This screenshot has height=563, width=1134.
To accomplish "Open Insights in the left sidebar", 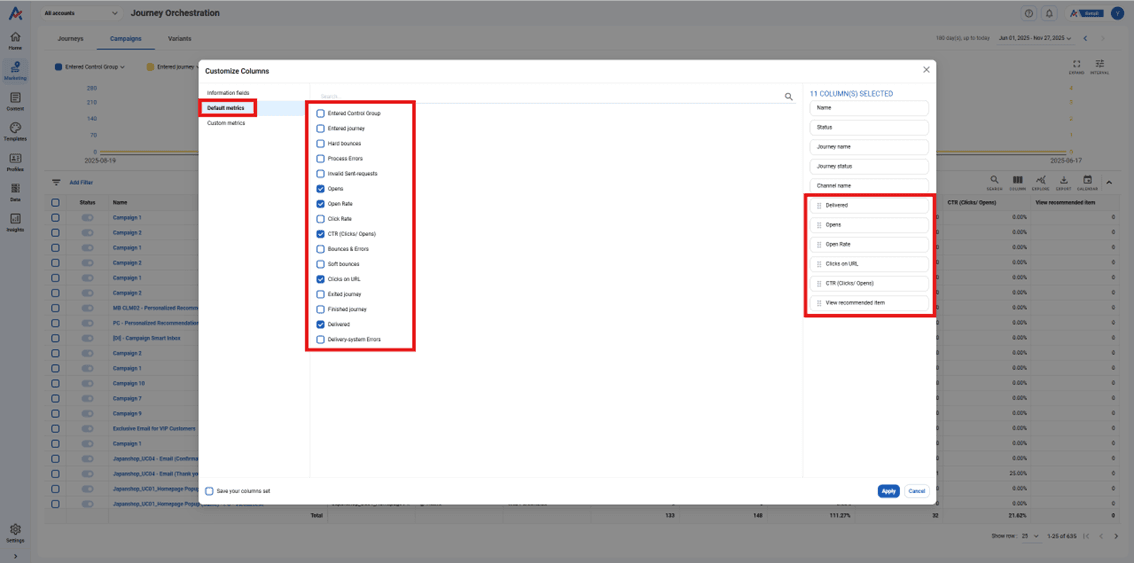I will [x=15, y=223].
